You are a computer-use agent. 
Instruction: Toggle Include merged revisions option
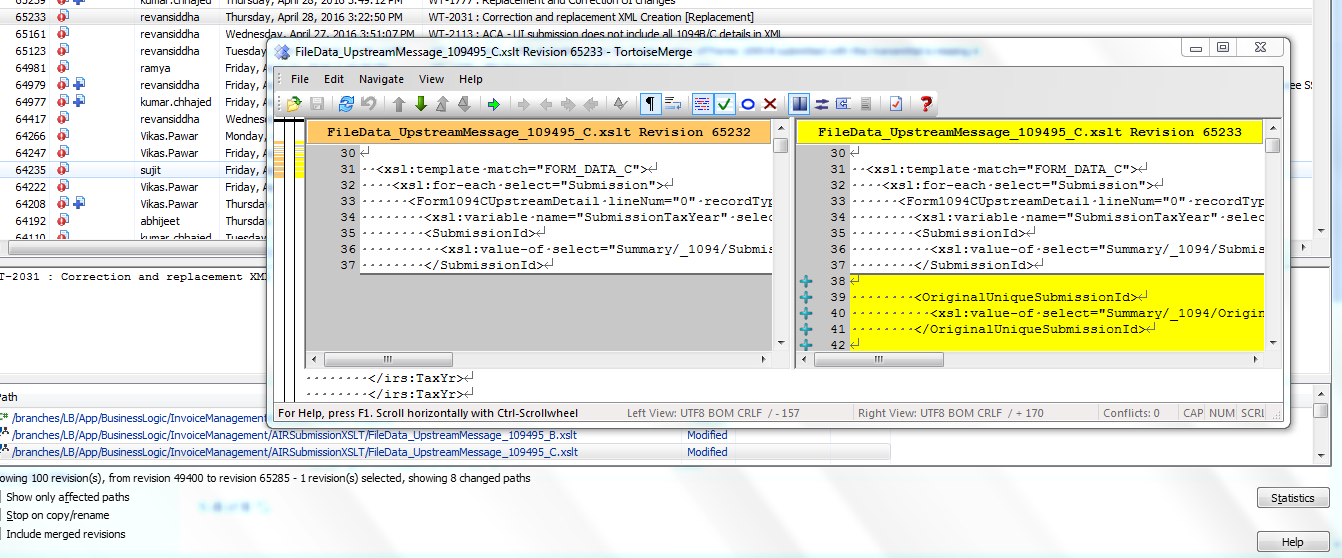(x=65, y=534)
